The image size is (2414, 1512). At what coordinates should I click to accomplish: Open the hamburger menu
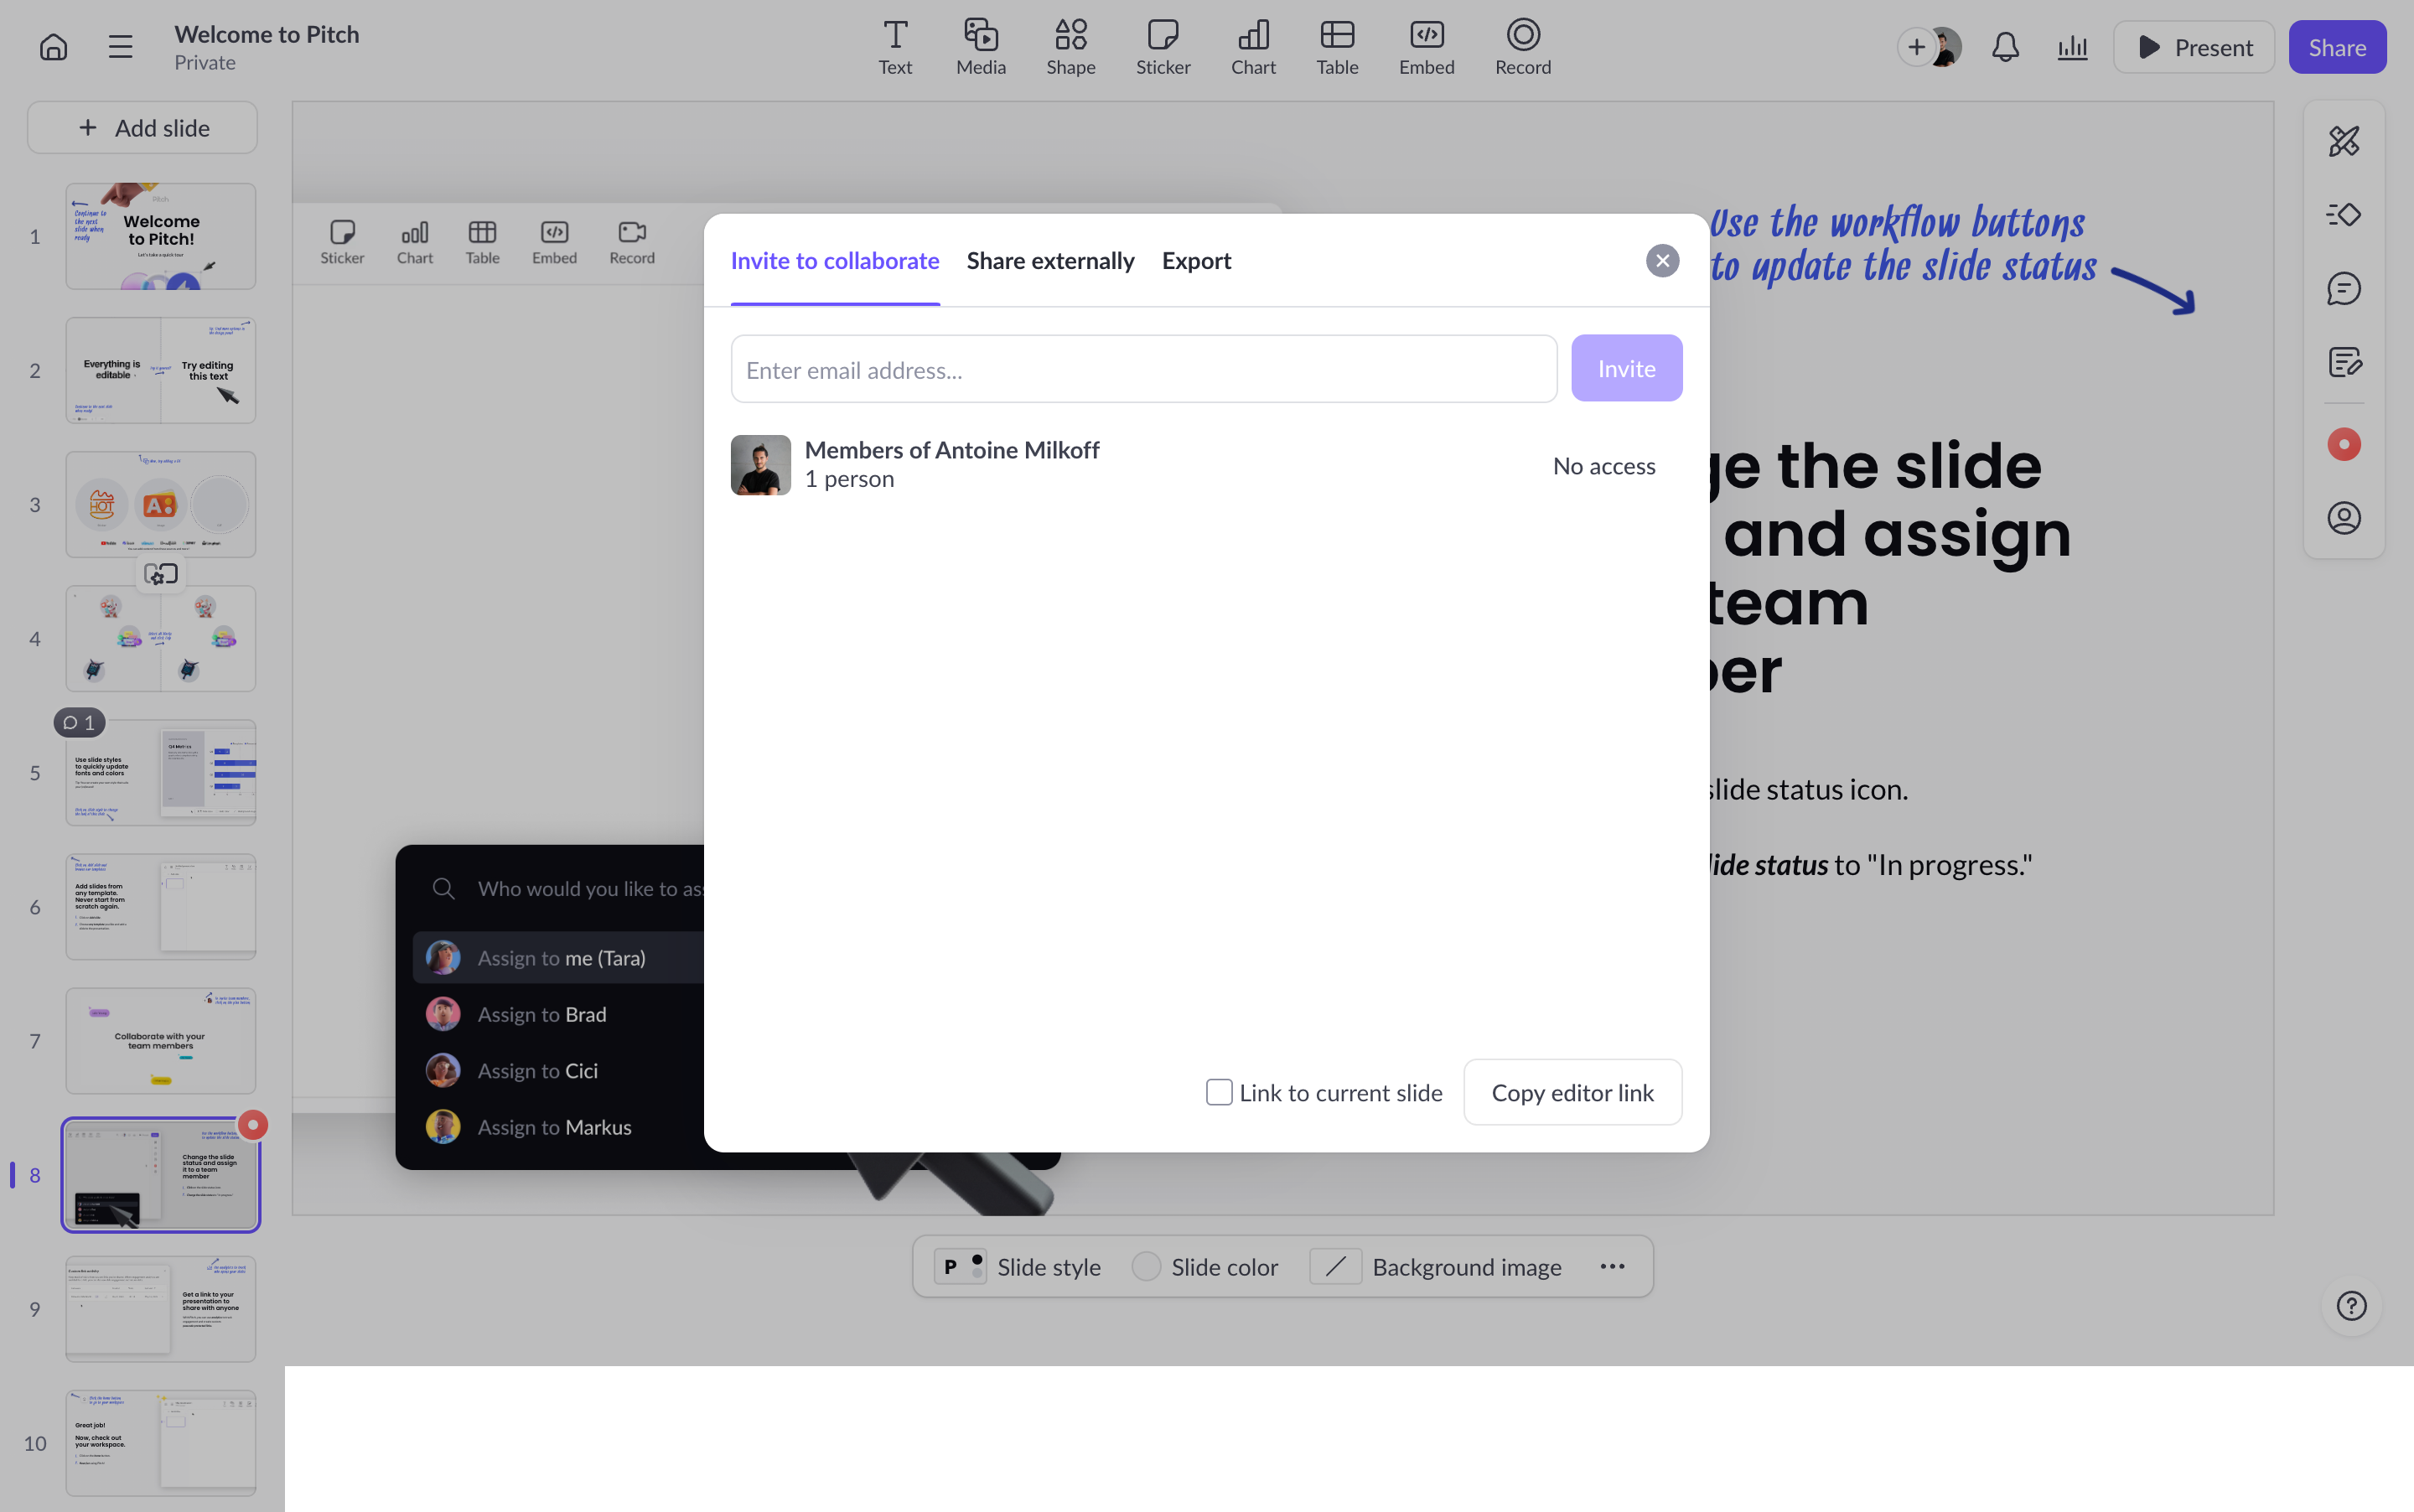[x=120, y=47]
